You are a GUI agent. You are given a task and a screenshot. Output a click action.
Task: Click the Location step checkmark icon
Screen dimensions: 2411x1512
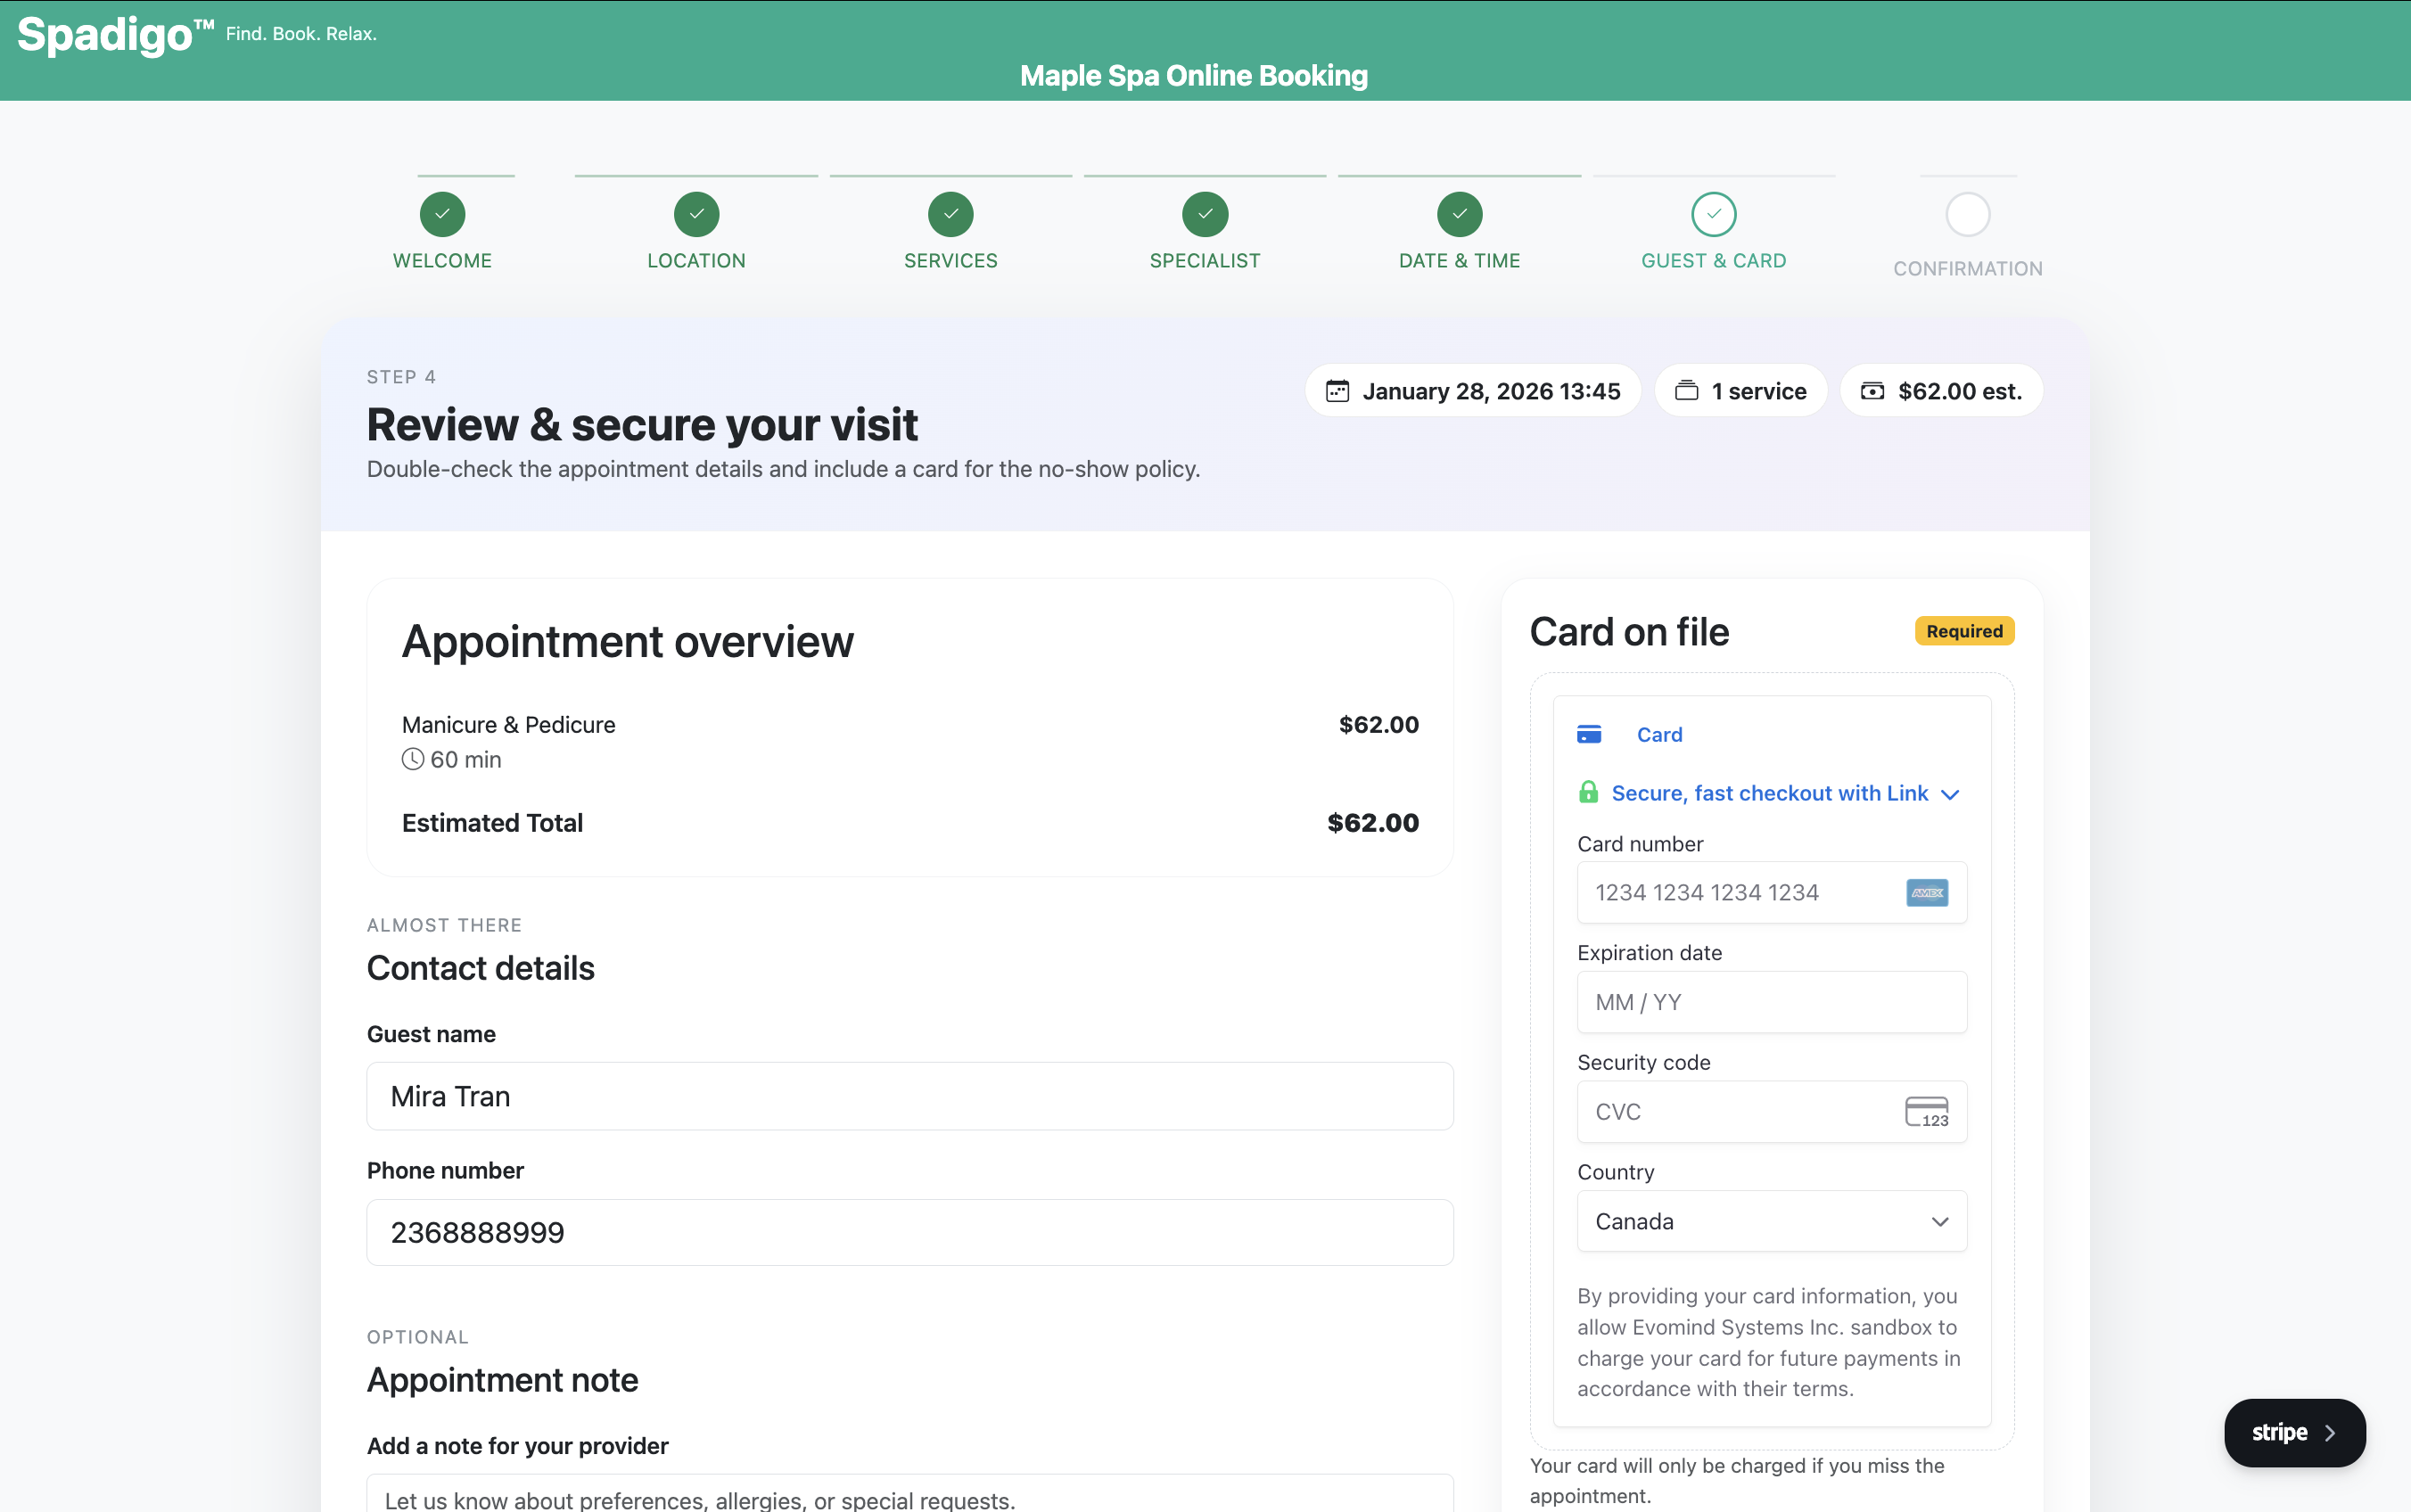coord(696,214)
